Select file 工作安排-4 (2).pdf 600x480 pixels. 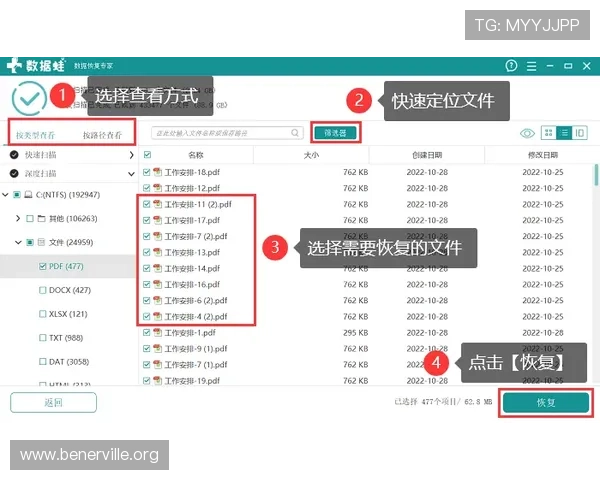point(196,317)
